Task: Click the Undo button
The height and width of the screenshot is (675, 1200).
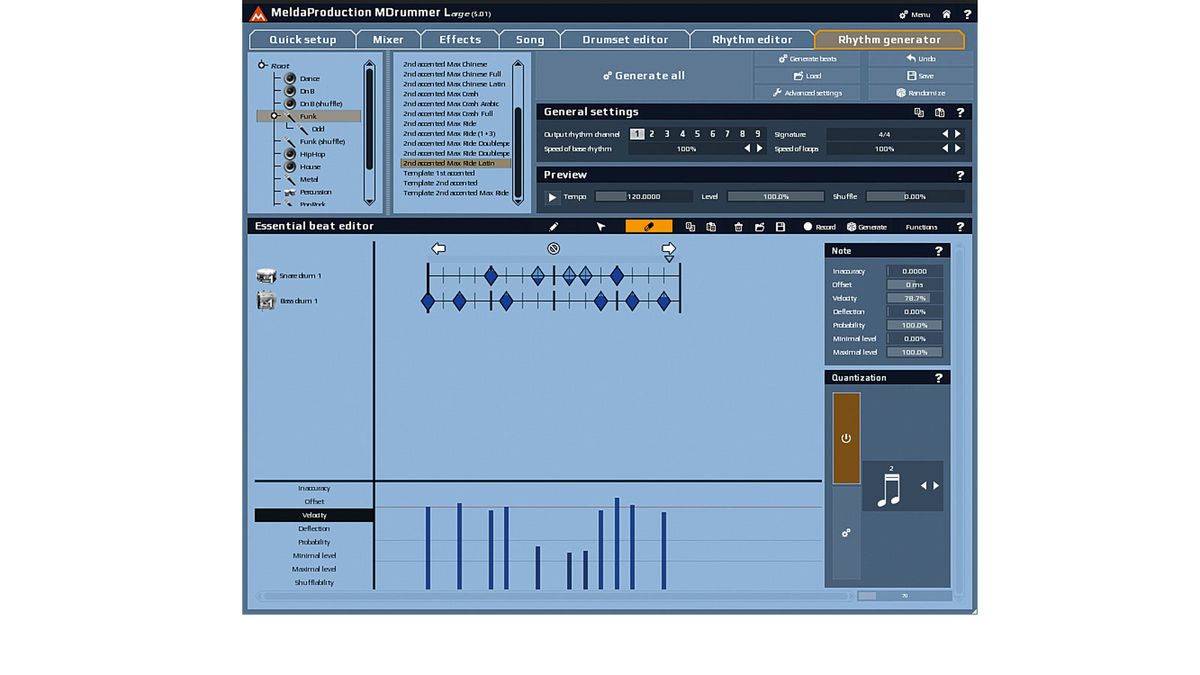Action: (920, 59)
